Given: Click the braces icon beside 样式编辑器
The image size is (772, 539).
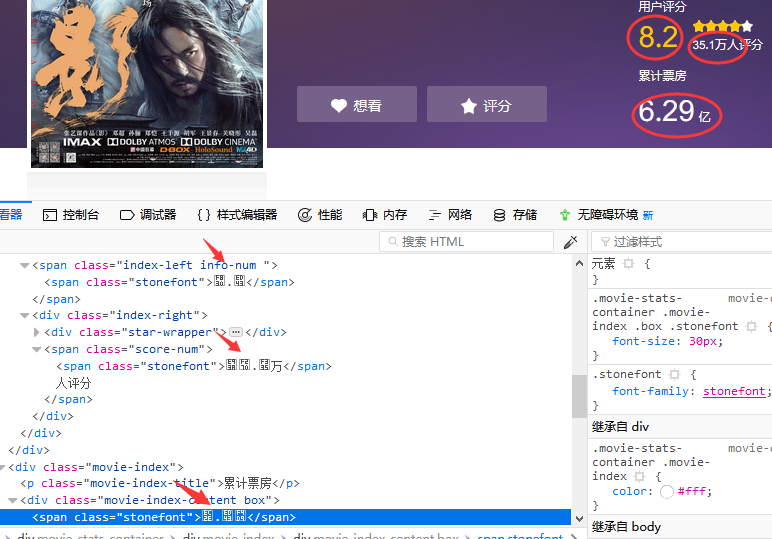Looking at the screenshot, I should click(204, 215).
